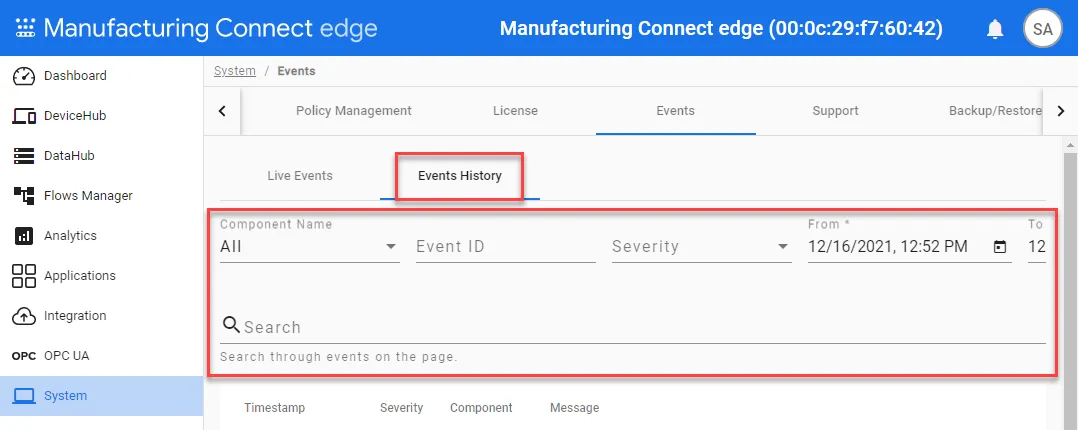The width and height of the screenshot is (1078, 430).
Task: Click the scrollbar up arrow
Action: pyautogui.click(x=1070, y=145)
